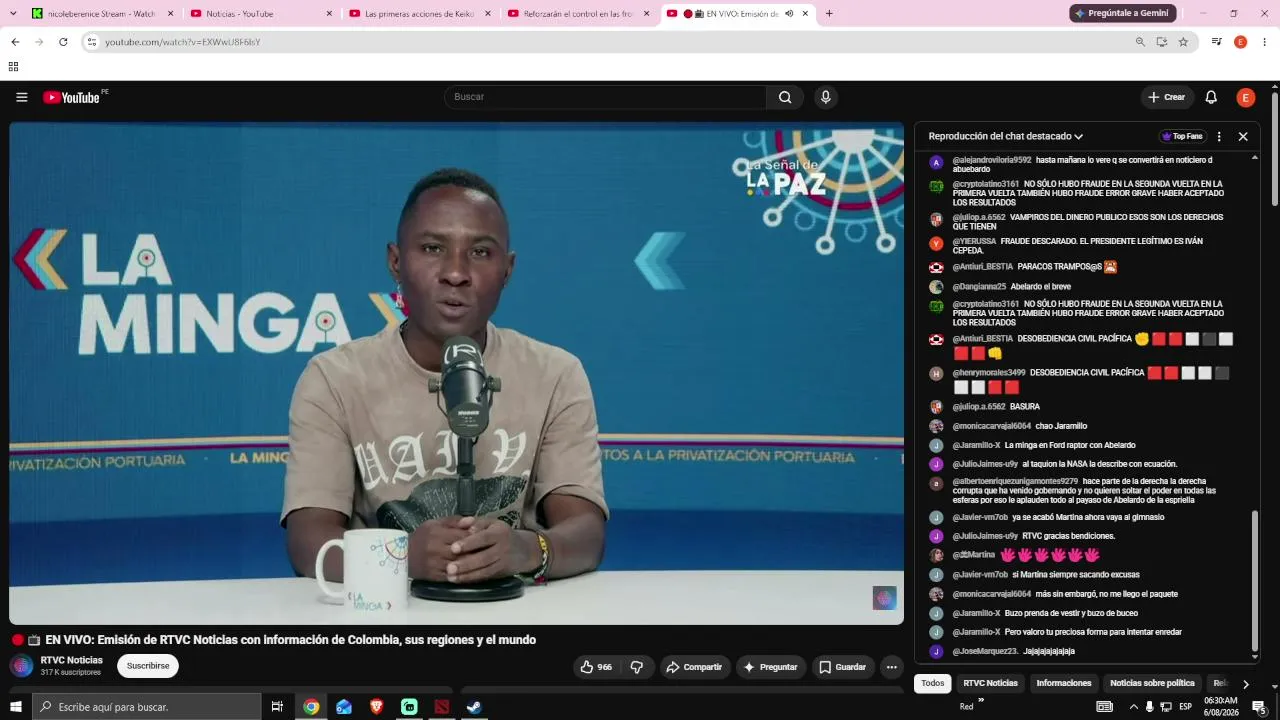Click the Windows taskbar search box
Image resolution: width=1280 pixels, height=720 pixels.
tap(146, 707)
